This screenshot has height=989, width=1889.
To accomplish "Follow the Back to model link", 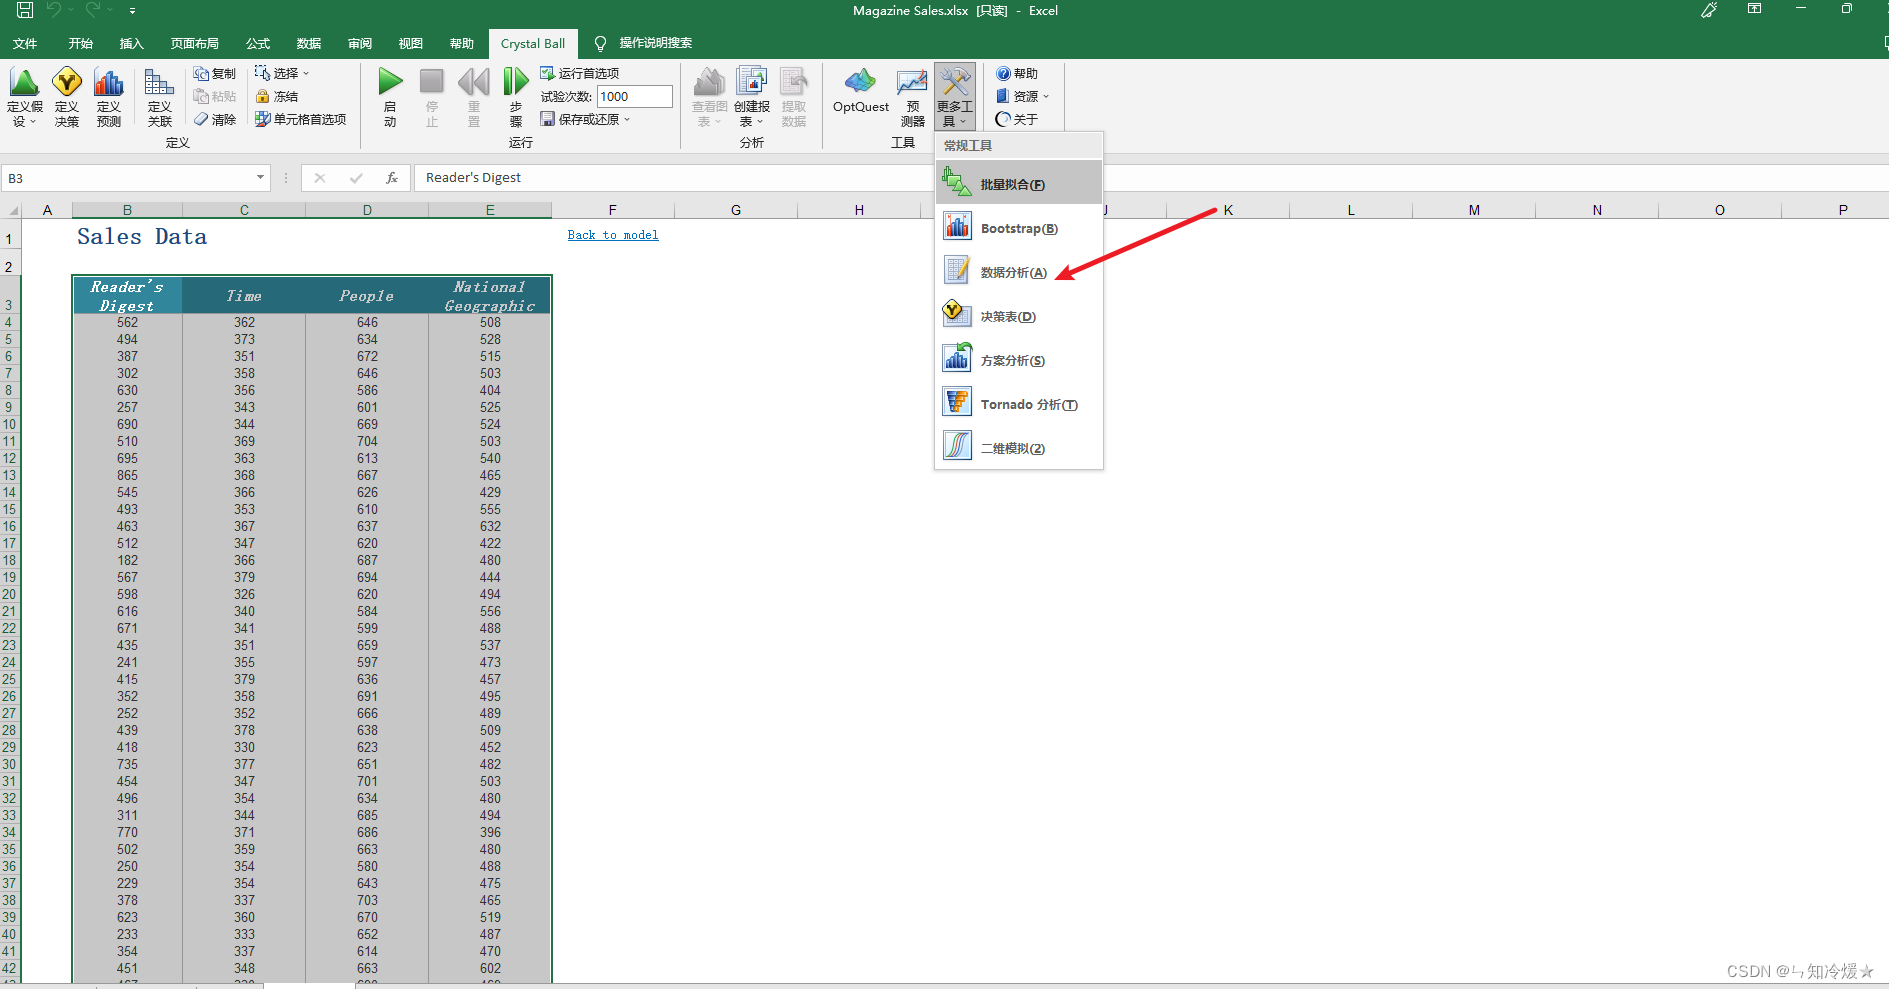I will tap(613, 235).
